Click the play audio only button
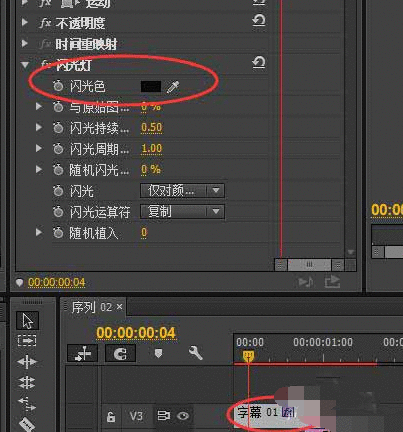403x432 pixels. [306, 282]
